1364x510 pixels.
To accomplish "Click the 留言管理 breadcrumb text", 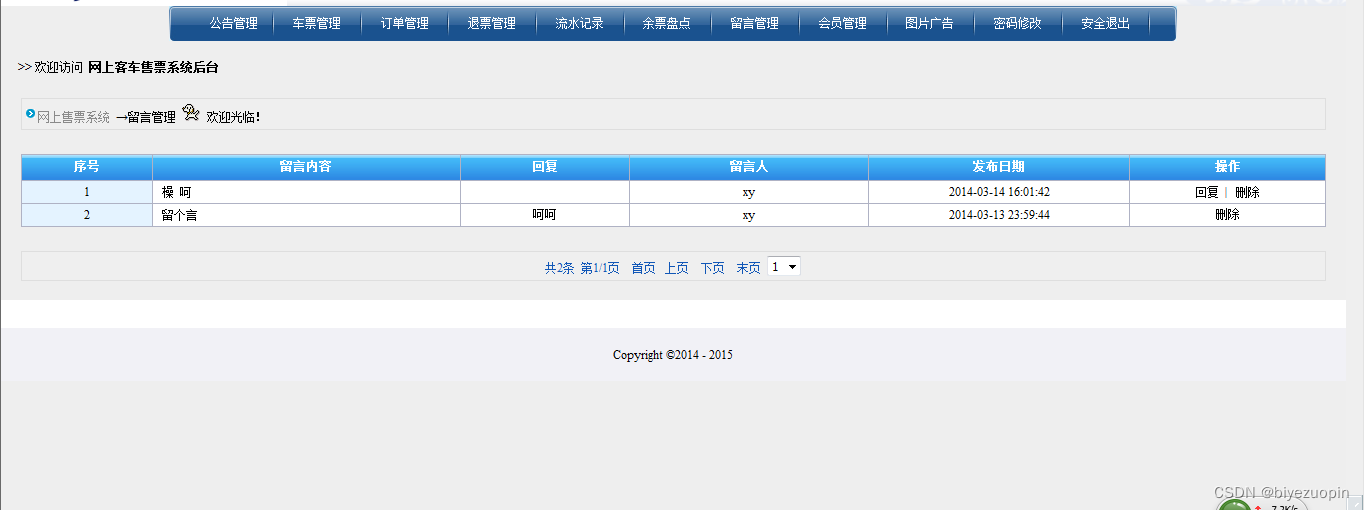I will pos(151,117).
